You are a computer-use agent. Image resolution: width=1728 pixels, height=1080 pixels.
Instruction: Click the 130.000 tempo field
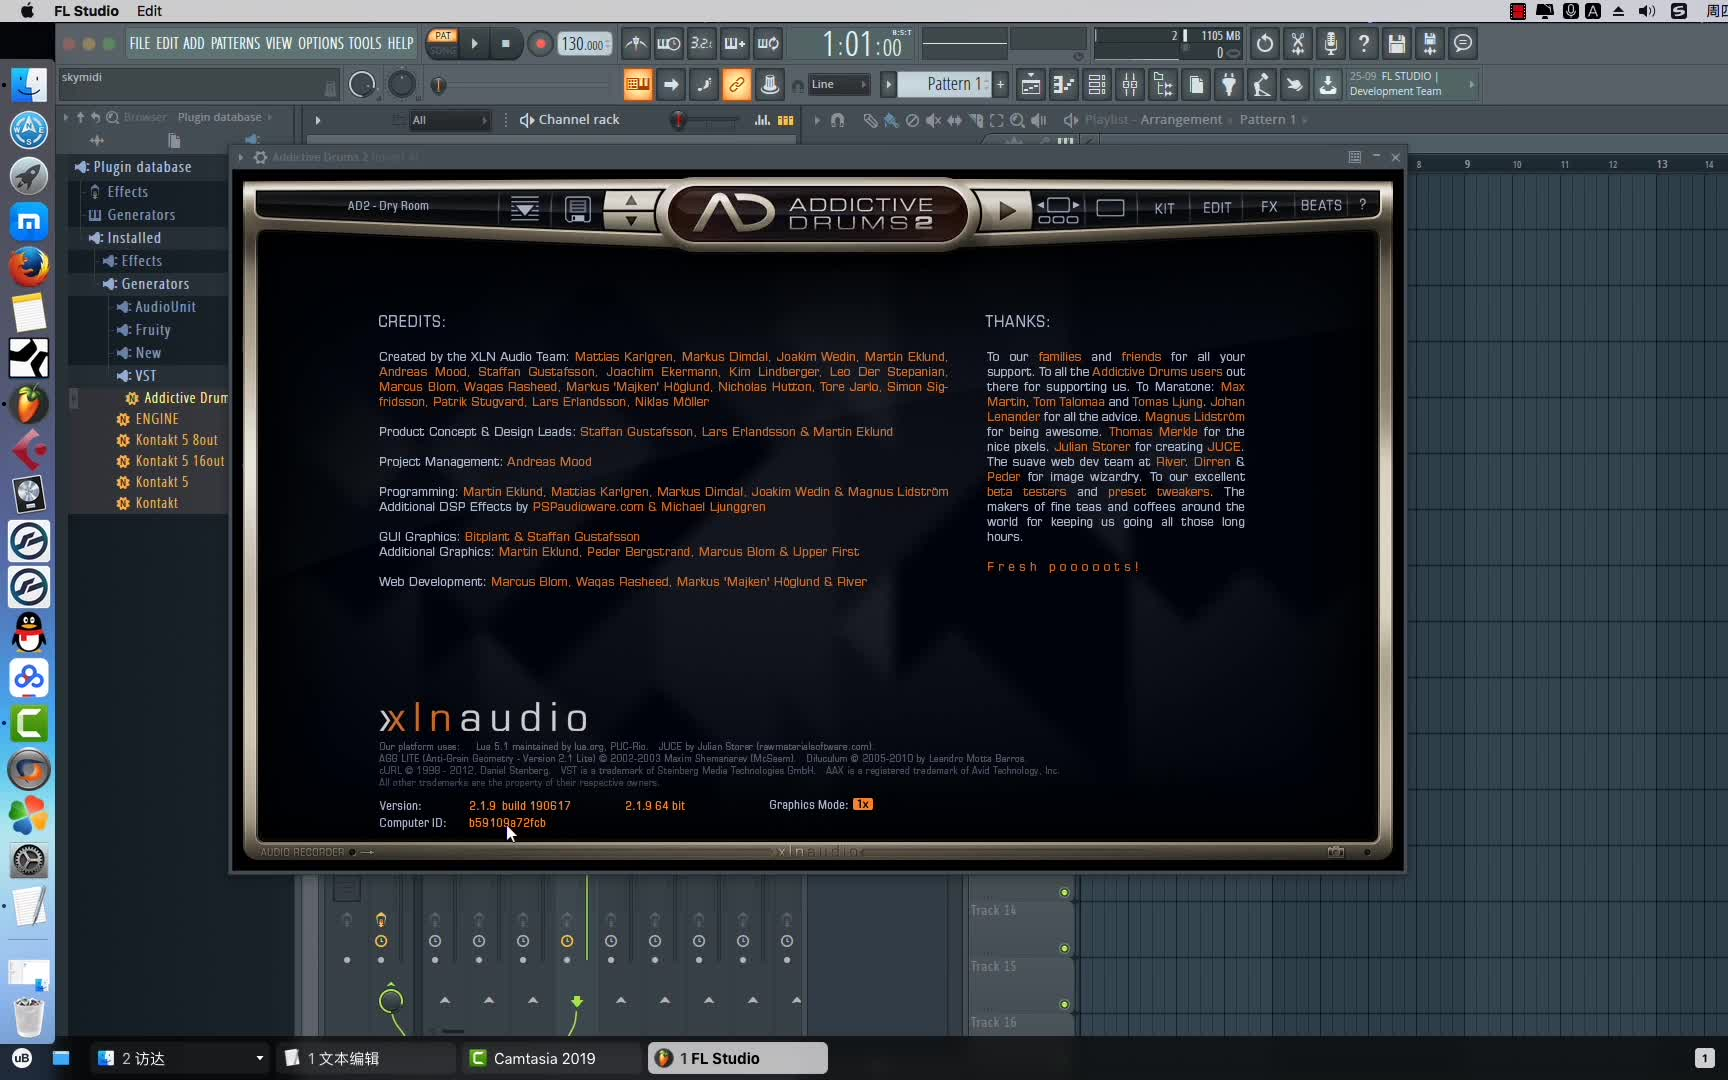coord(584,44)
